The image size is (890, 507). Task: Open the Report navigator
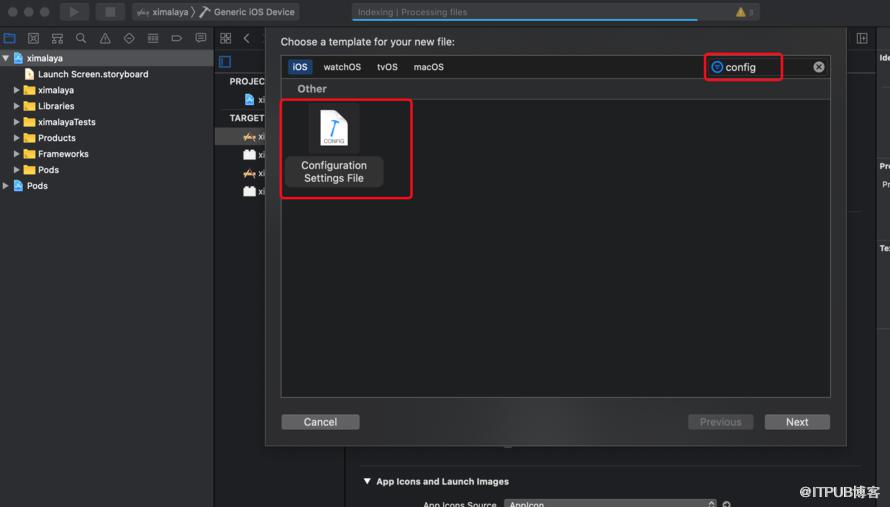[x=200, y=38]
